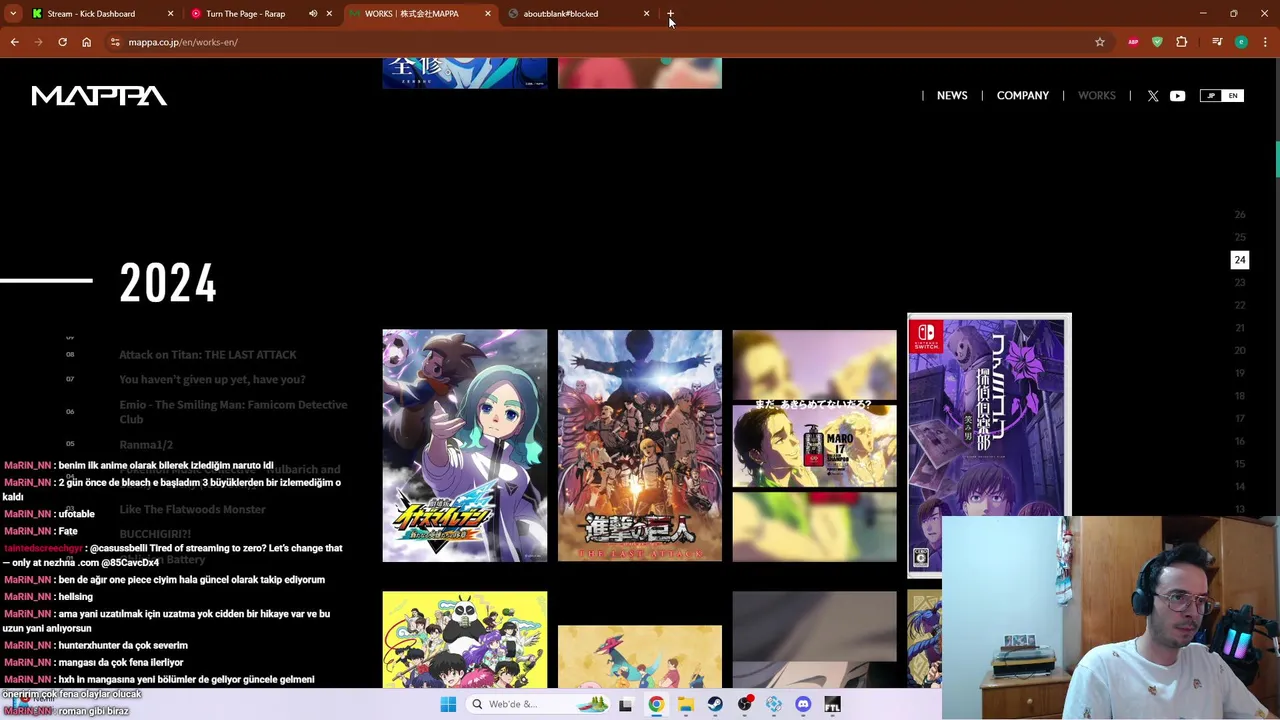Open the MAPPA YouTube channel icon
1280x720 pixels.
1177,96
